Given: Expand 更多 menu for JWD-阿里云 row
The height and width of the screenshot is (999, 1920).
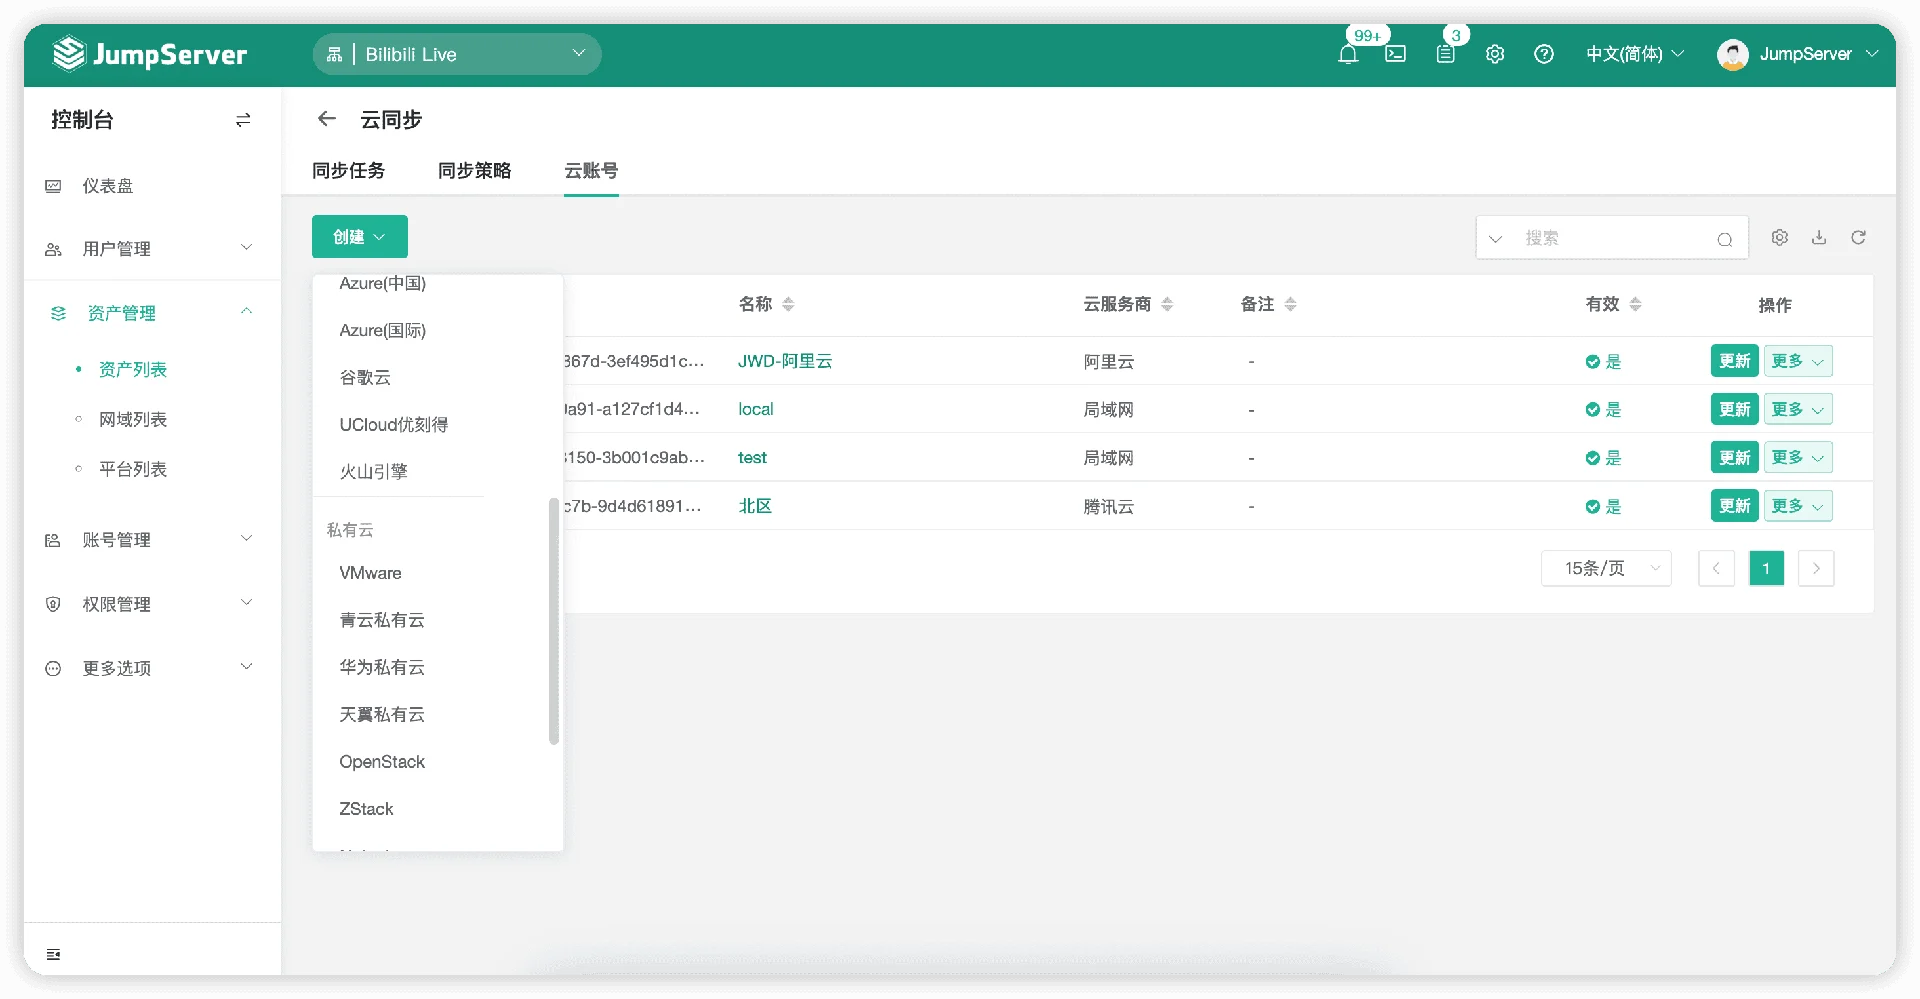Looking at the screenshot, I should [1797, 361].
